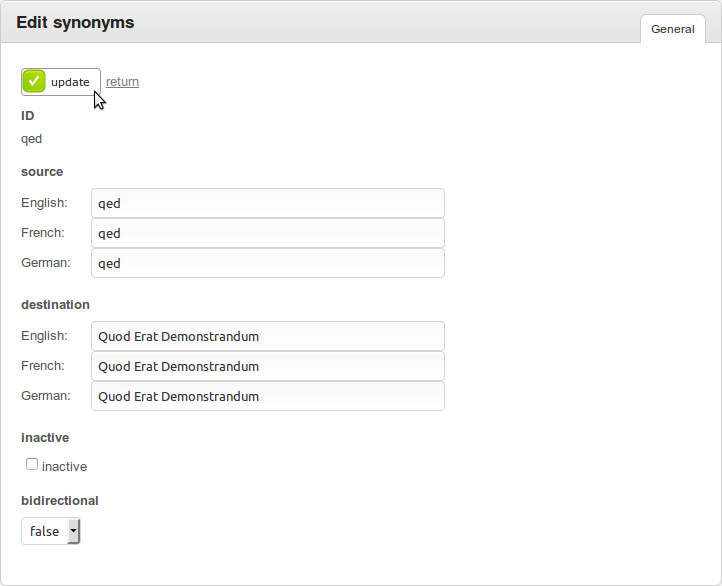Switch to the General tab
This screenshot has height=586, width=722.
(673, 29)
